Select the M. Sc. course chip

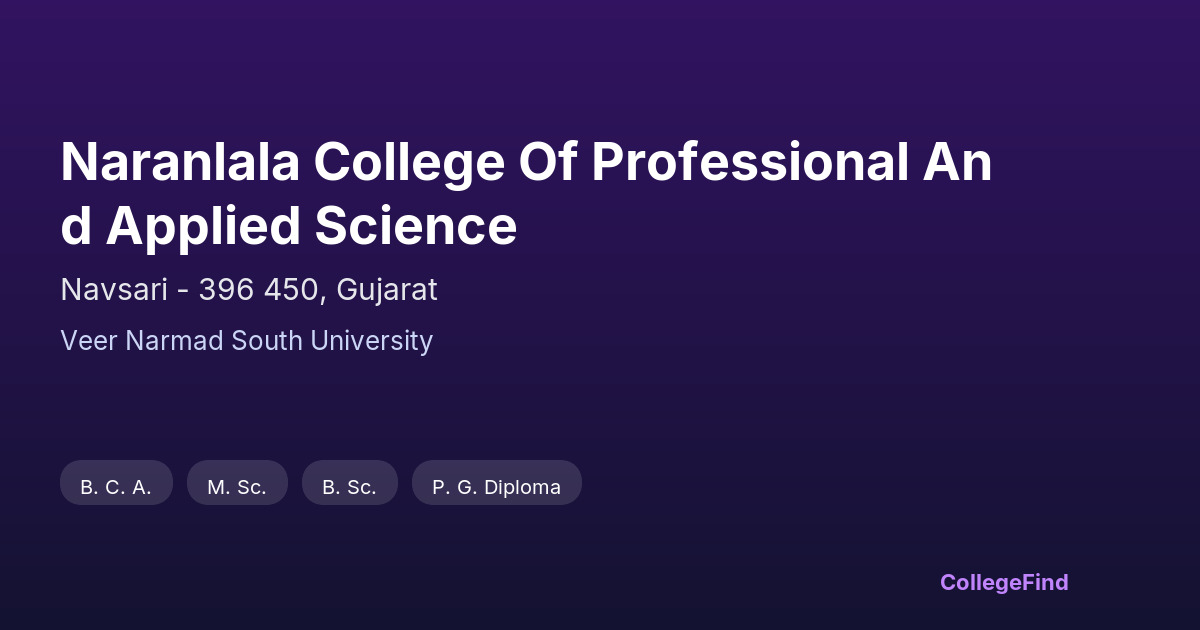(237, 487)
